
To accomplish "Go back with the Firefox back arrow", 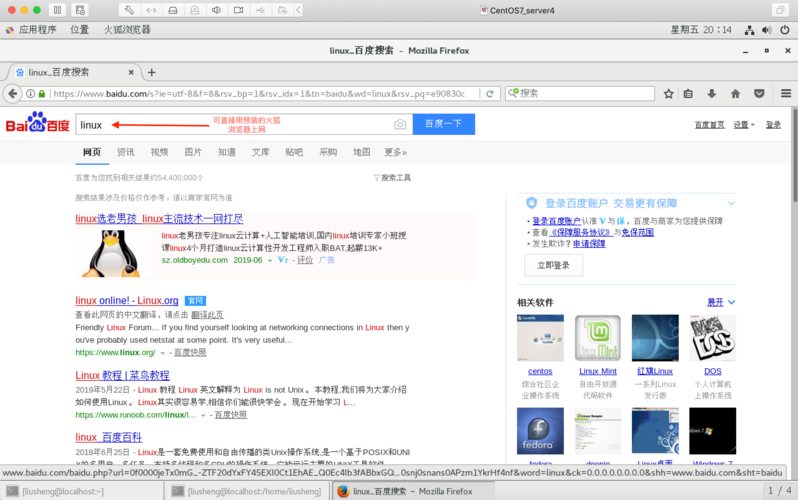I will [13, 94].
